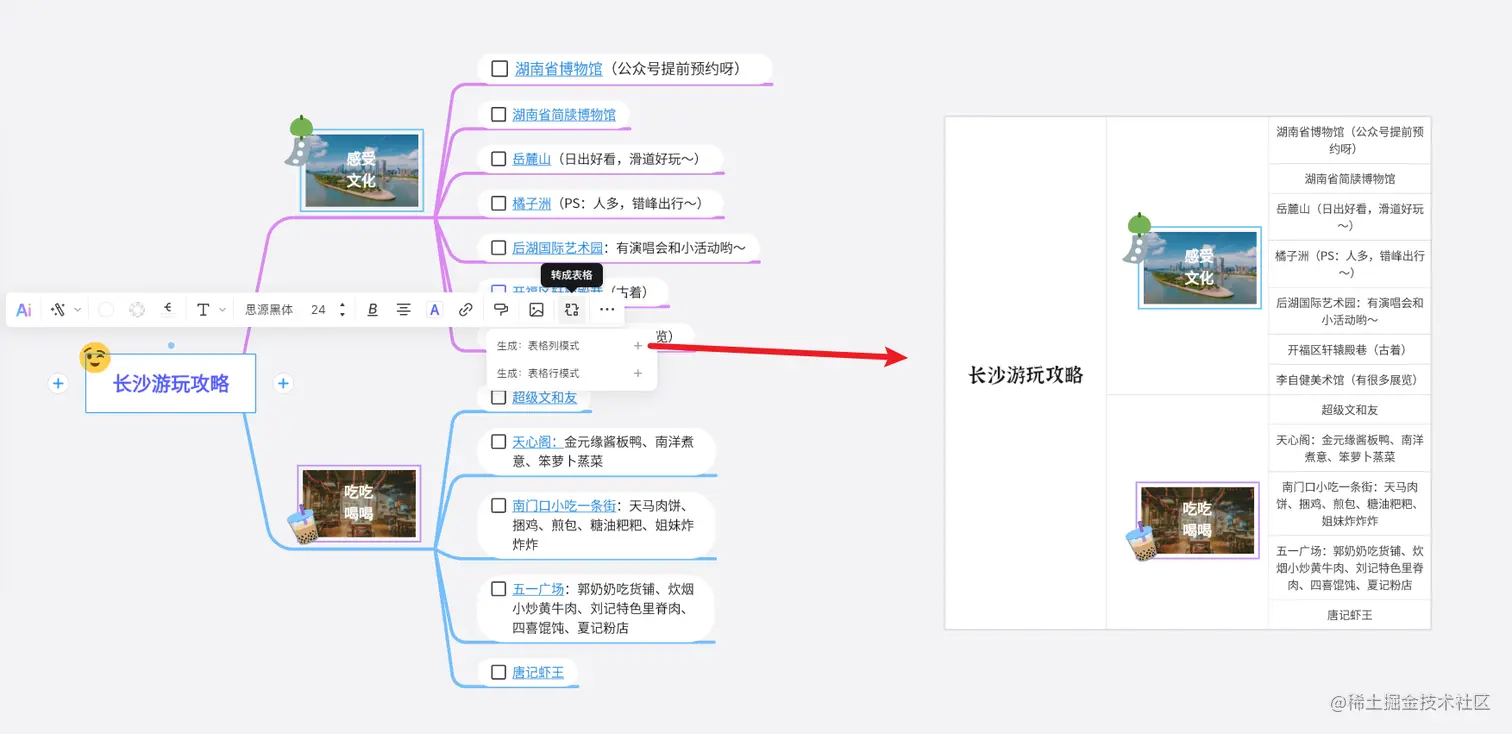Image resolution: width=1512 pixels, height=734 pixels.
Task: Check the 五一广场 checkbox
Action: click(x=498, y=588)
